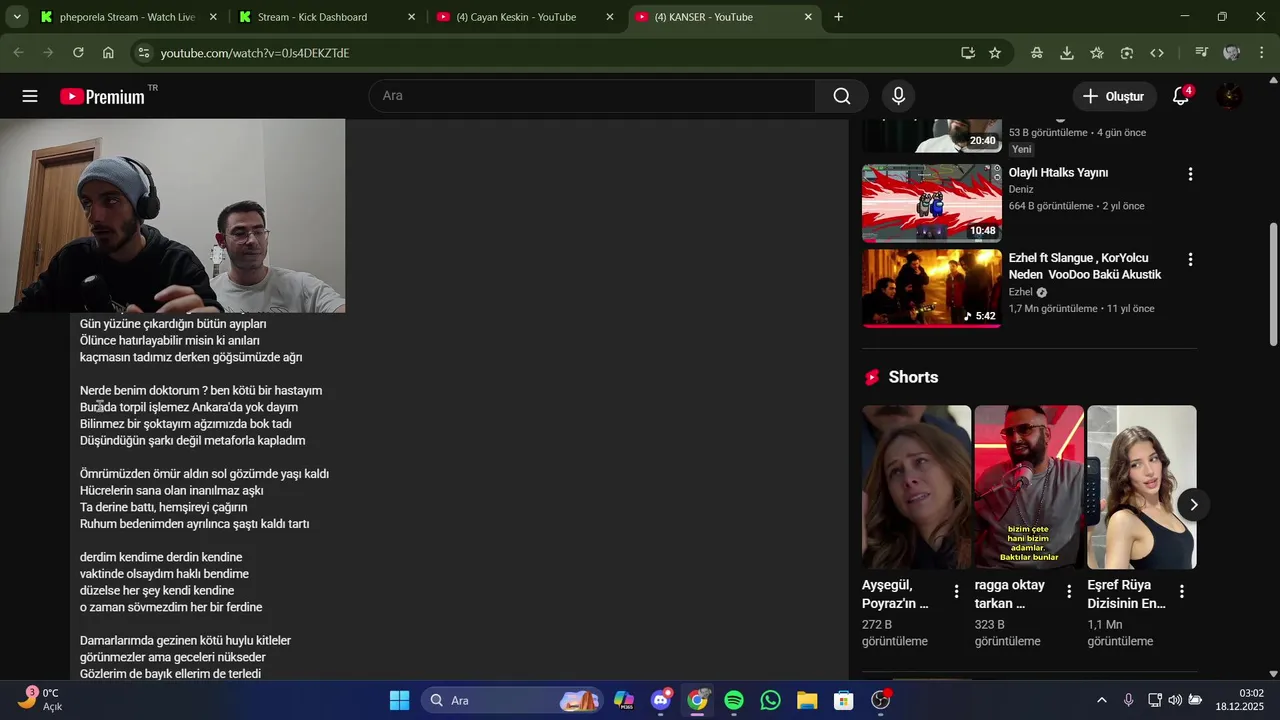Image resolution: width=1280 pixels, height=720 pixels.
Task: Open options for Eşref Rüya short
Action: (1181, 591)
